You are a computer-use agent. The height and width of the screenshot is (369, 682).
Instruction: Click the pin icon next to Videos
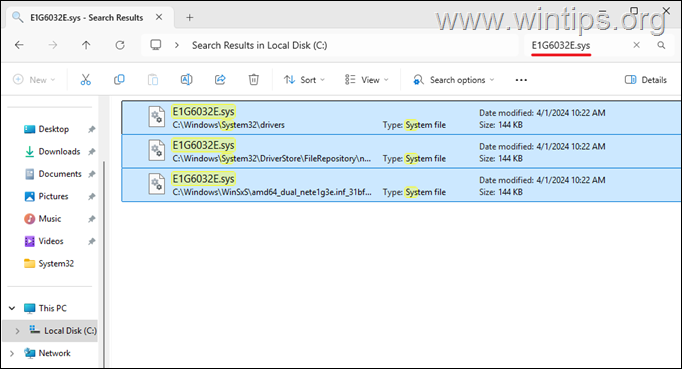tap(91, 241)
